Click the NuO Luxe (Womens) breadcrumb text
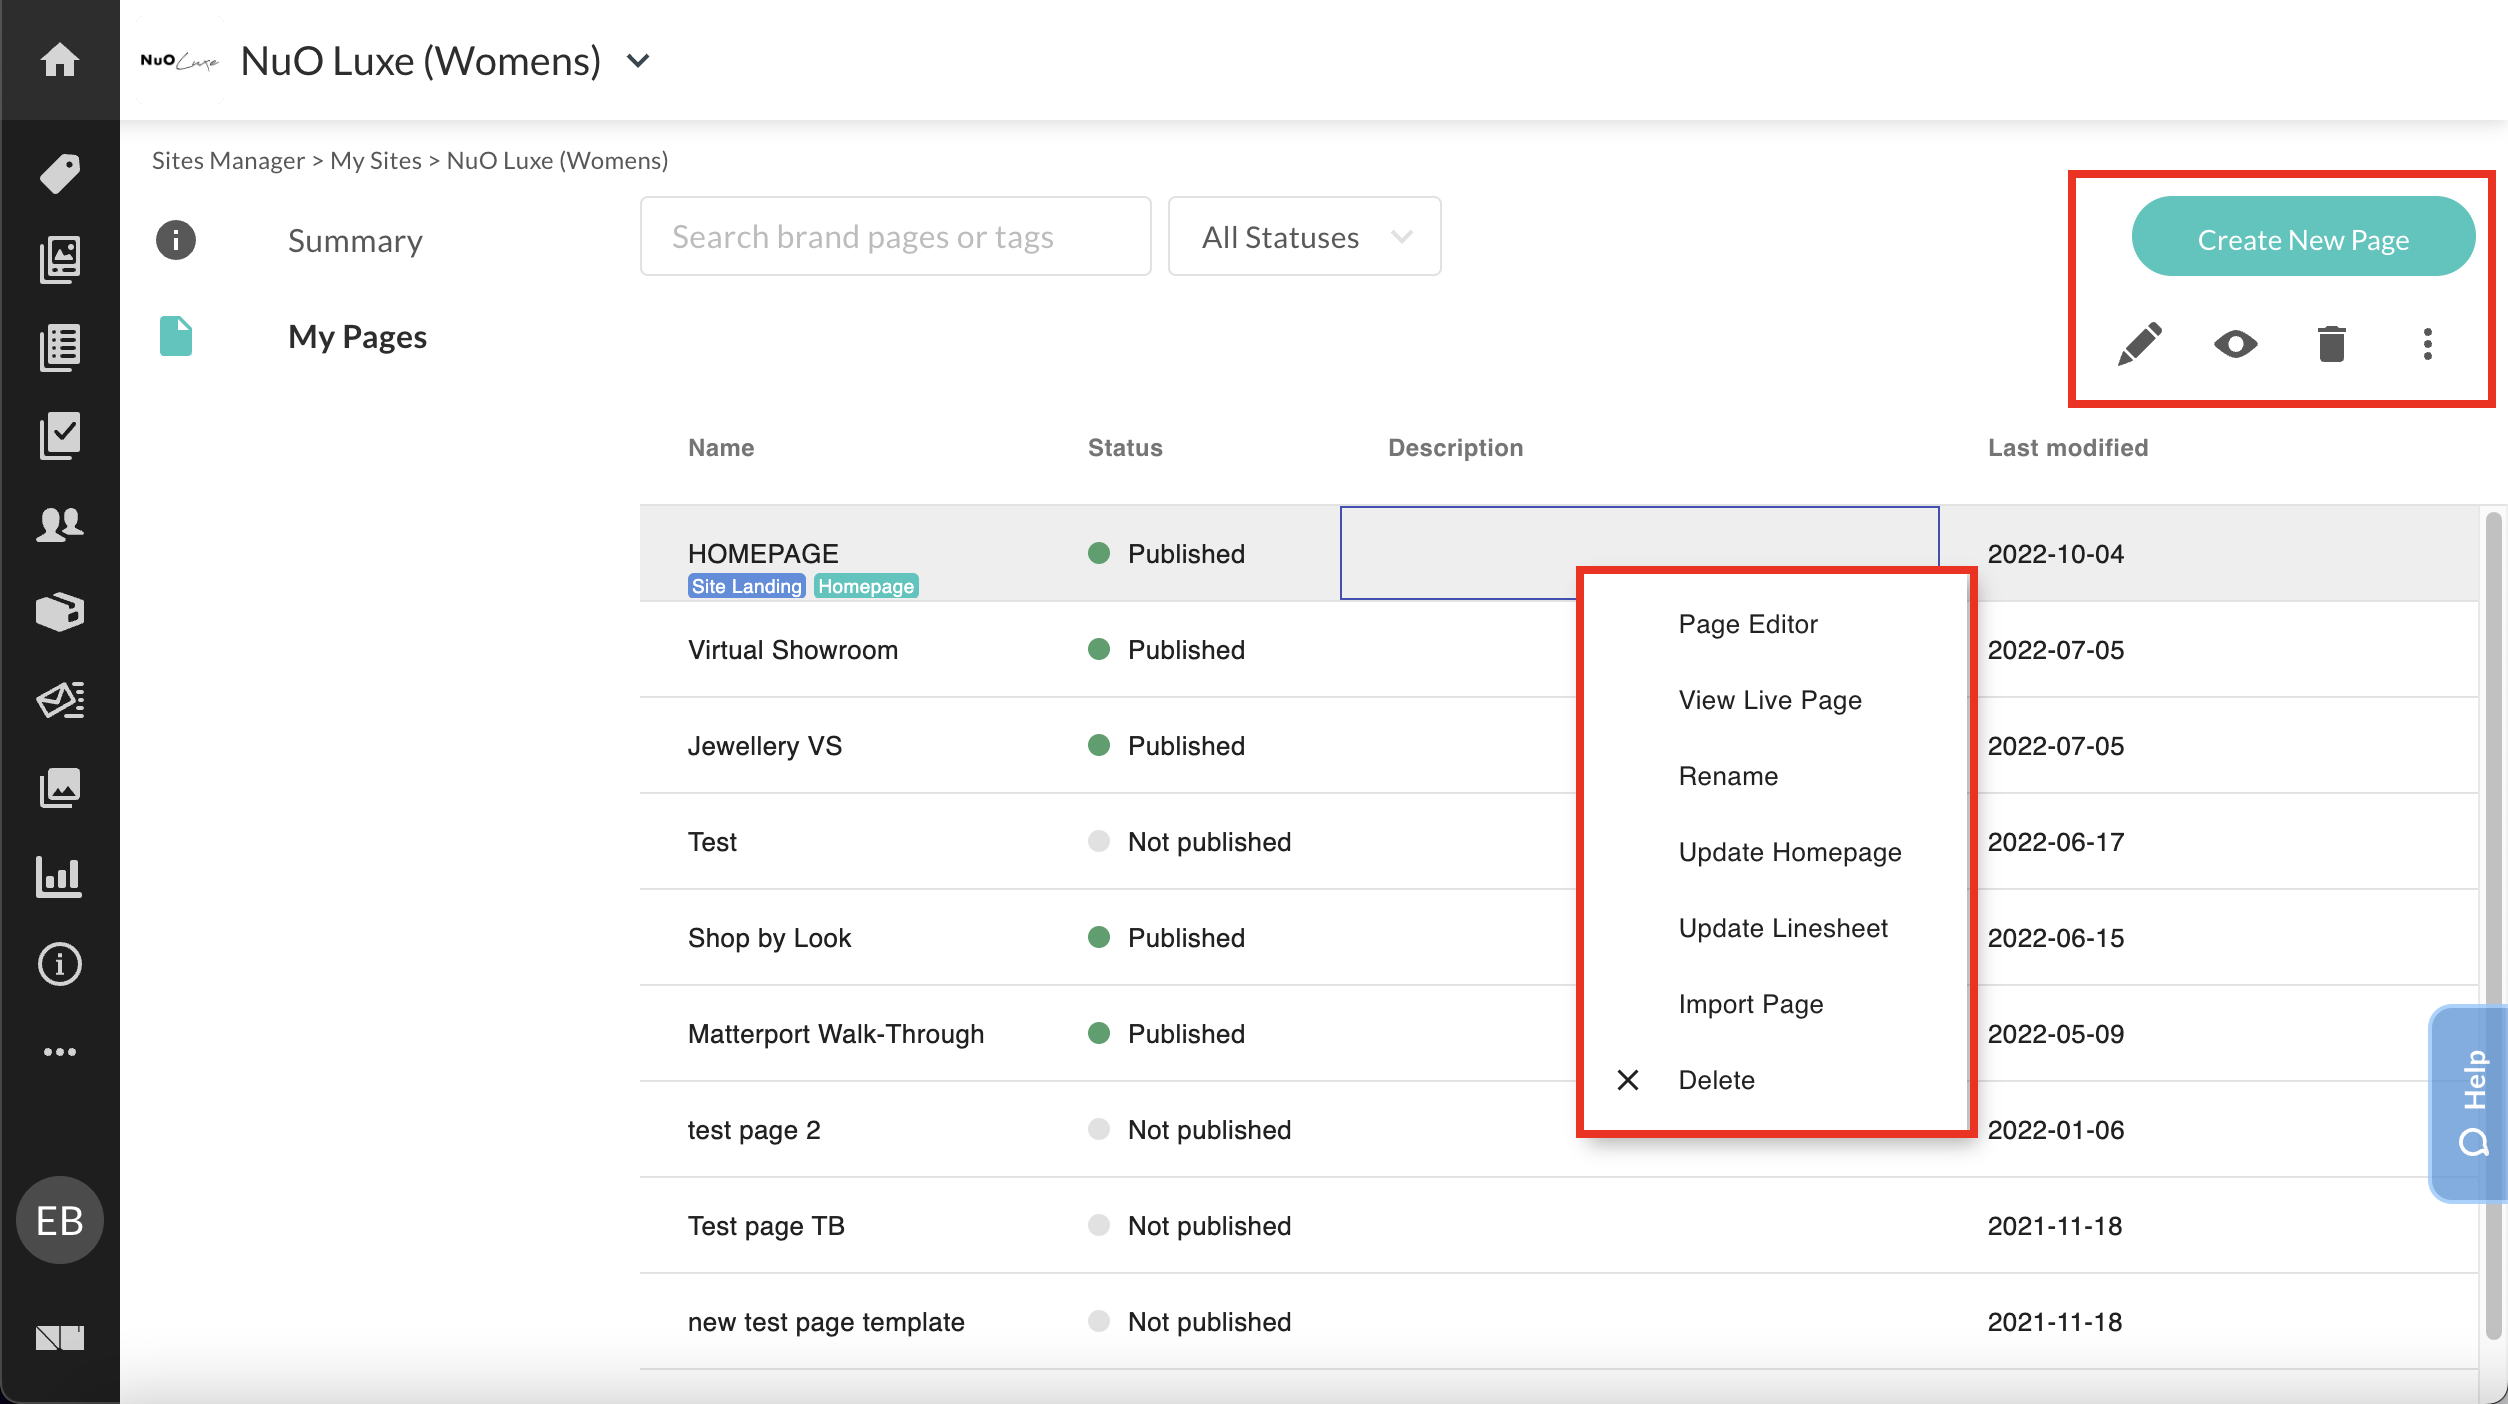Viewport: 2508px width, 1404px height. click(557, 160)
